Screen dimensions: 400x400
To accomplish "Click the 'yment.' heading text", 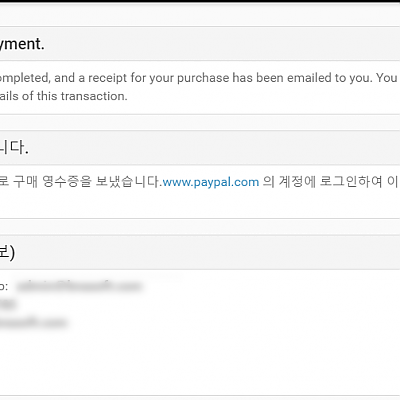I will [22, 44].
